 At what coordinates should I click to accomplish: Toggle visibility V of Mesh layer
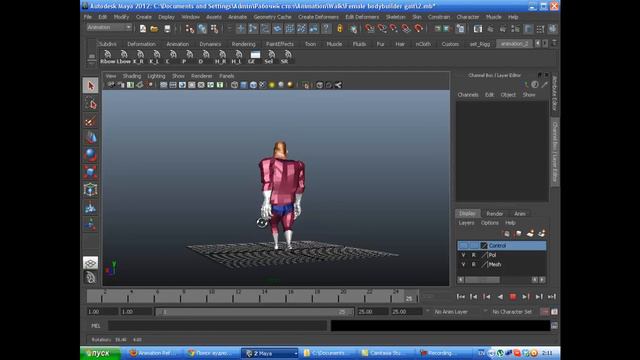pos(463,264)
